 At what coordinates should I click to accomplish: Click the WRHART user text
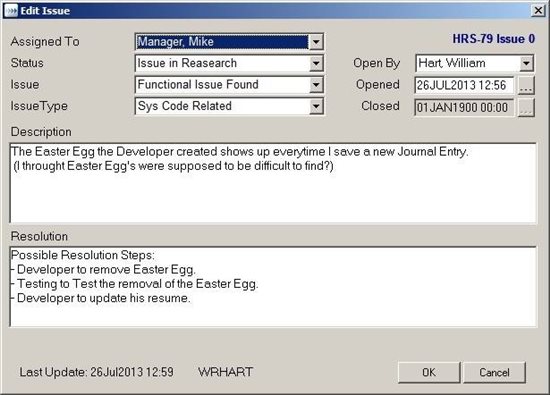tap(225, 372)
